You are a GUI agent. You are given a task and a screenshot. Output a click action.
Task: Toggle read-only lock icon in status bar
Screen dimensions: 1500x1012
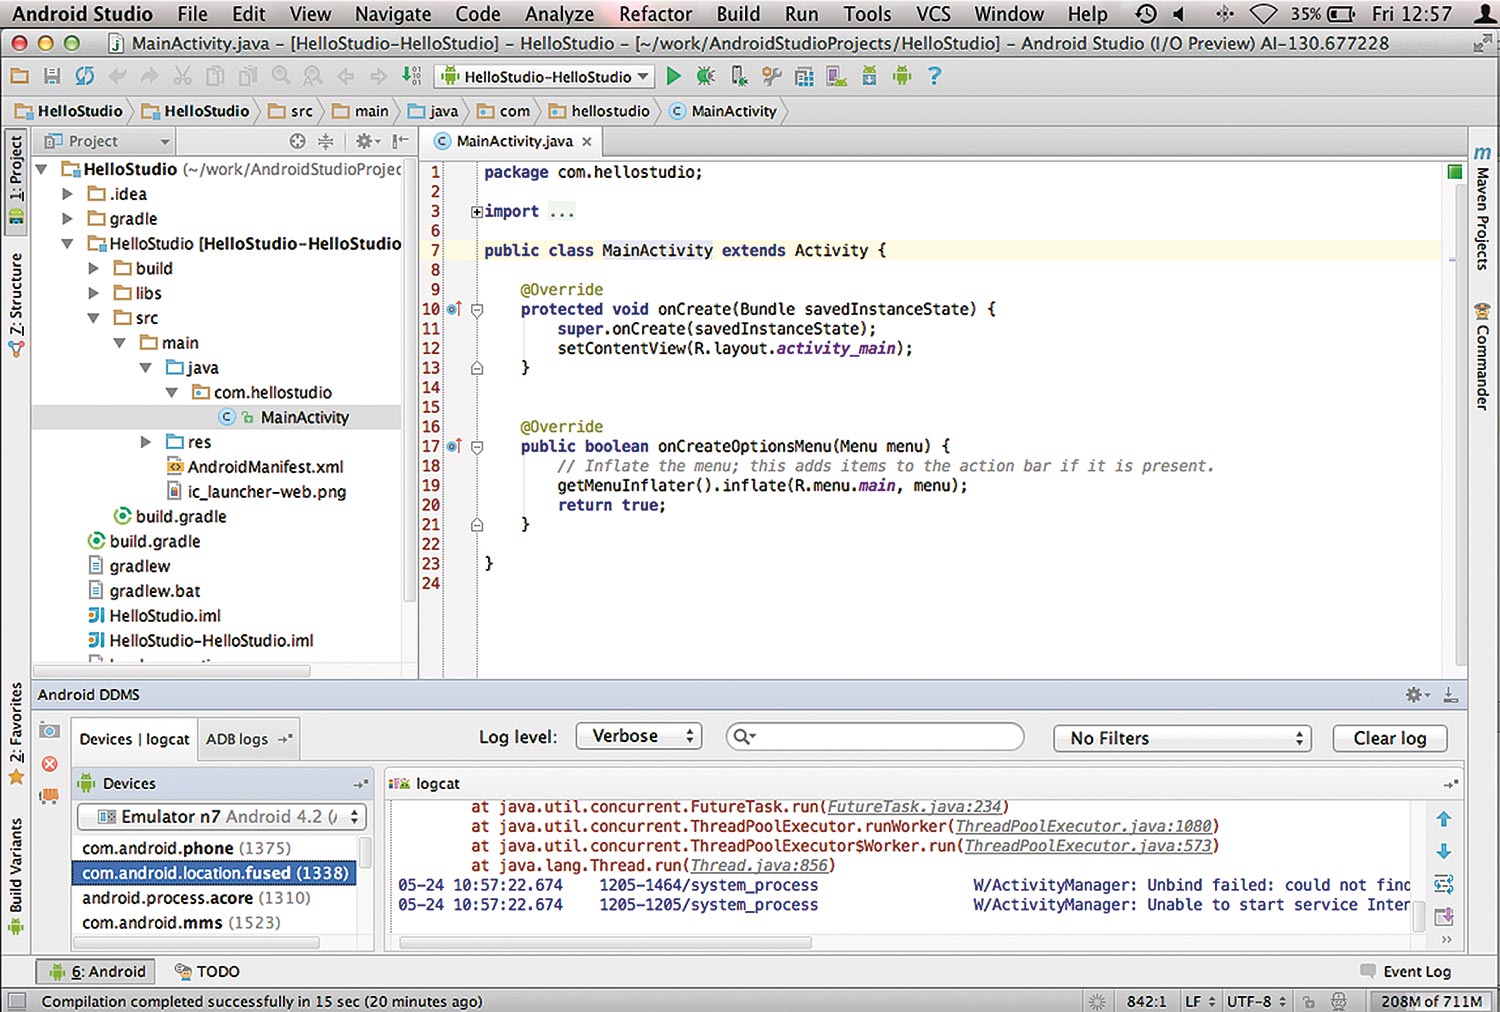1308,1001
